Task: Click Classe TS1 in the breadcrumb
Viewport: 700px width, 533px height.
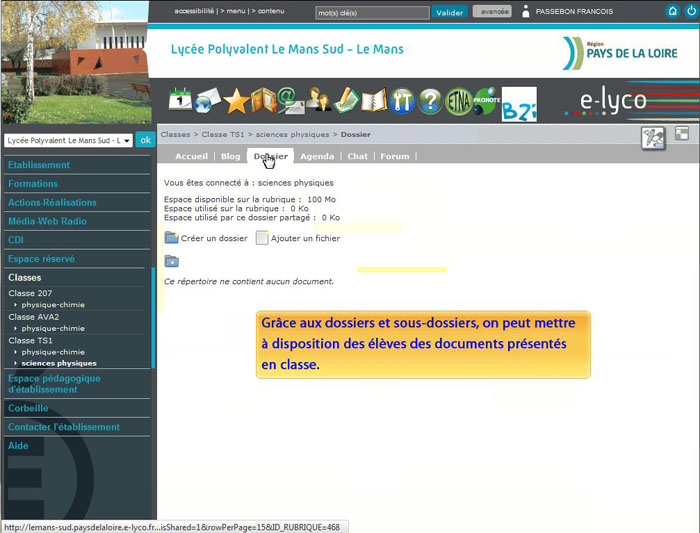Action: [223, 134]
